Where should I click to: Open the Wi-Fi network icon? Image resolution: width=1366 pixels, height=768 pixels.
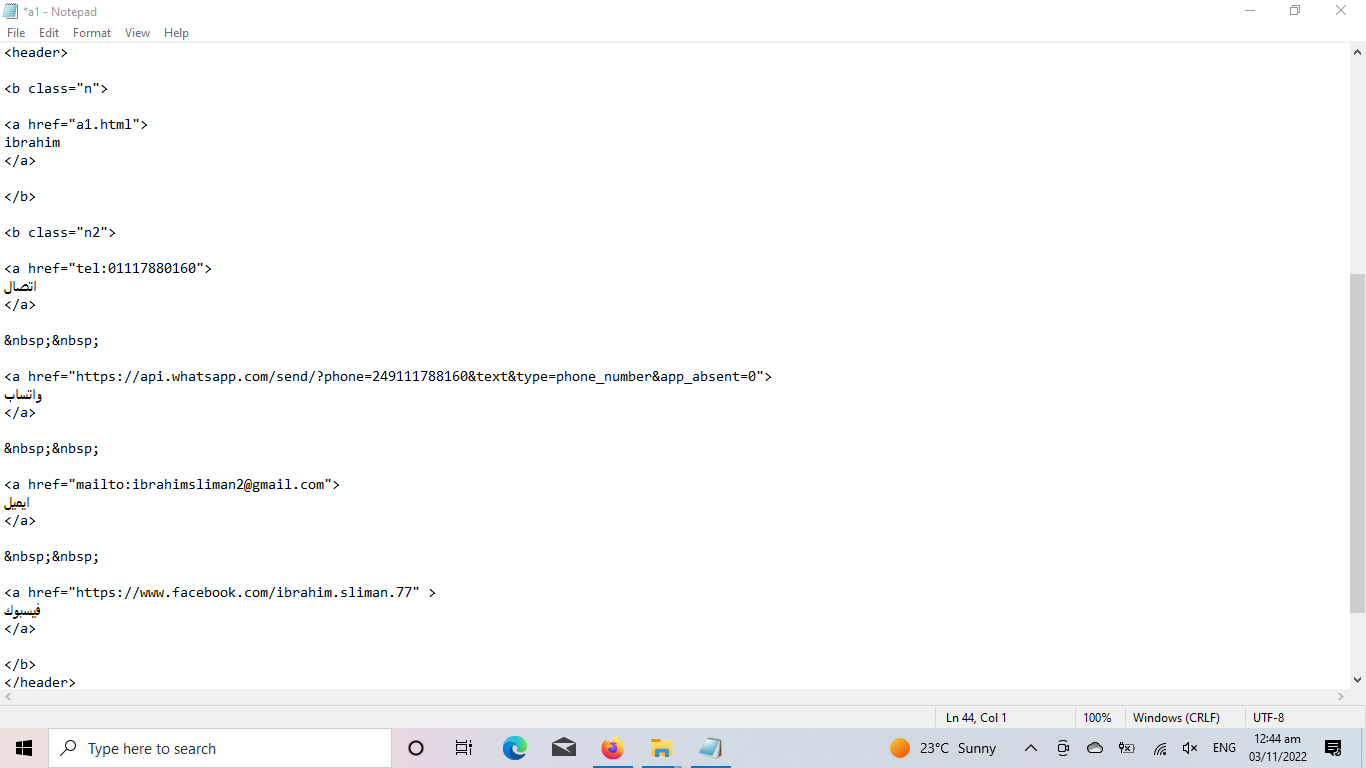point(1160,748)
